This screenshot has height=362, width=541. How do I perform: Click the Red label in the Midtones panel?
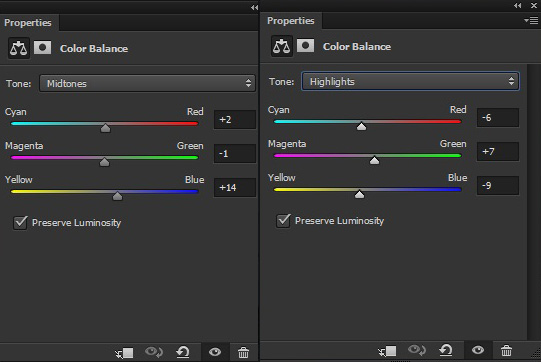(195, 111)
